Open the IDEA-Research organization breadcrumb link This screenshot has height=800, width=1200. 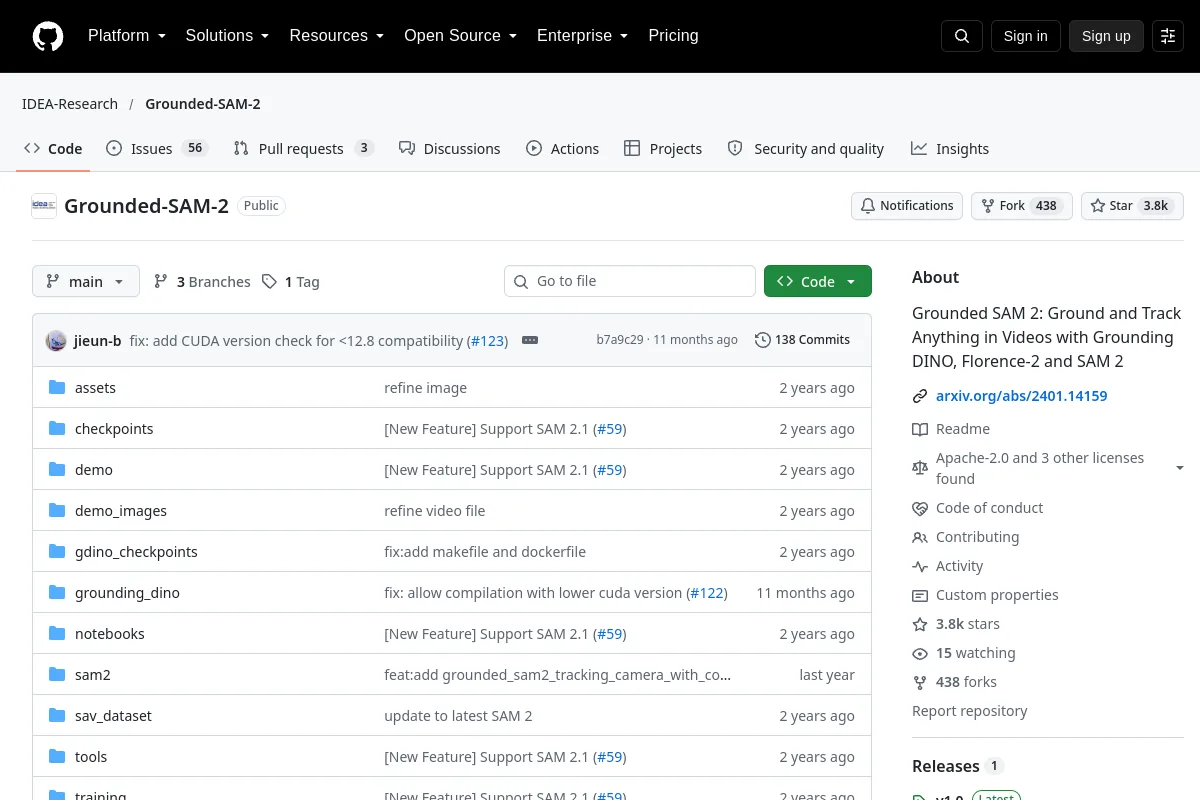pyautogui.click(x=70, y=104)
